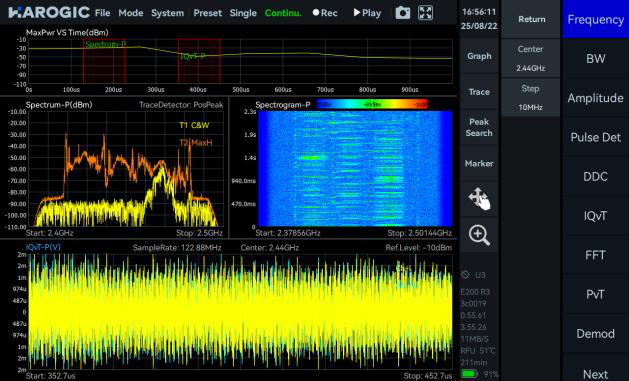Image resolution: width=629 pixels, height=381 pixels.
Task: Click the Center: 2.44GHz readout in IQvT
Action: (x=270, y=247)
